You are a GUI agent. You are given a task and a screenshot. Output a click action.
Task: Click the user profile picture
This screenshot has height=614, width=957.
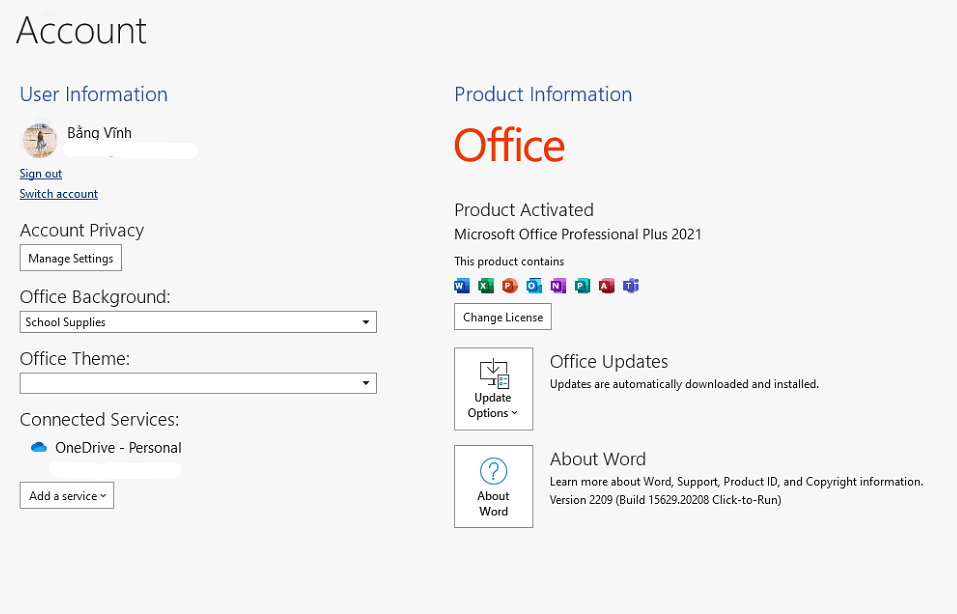tap(40, 140)
